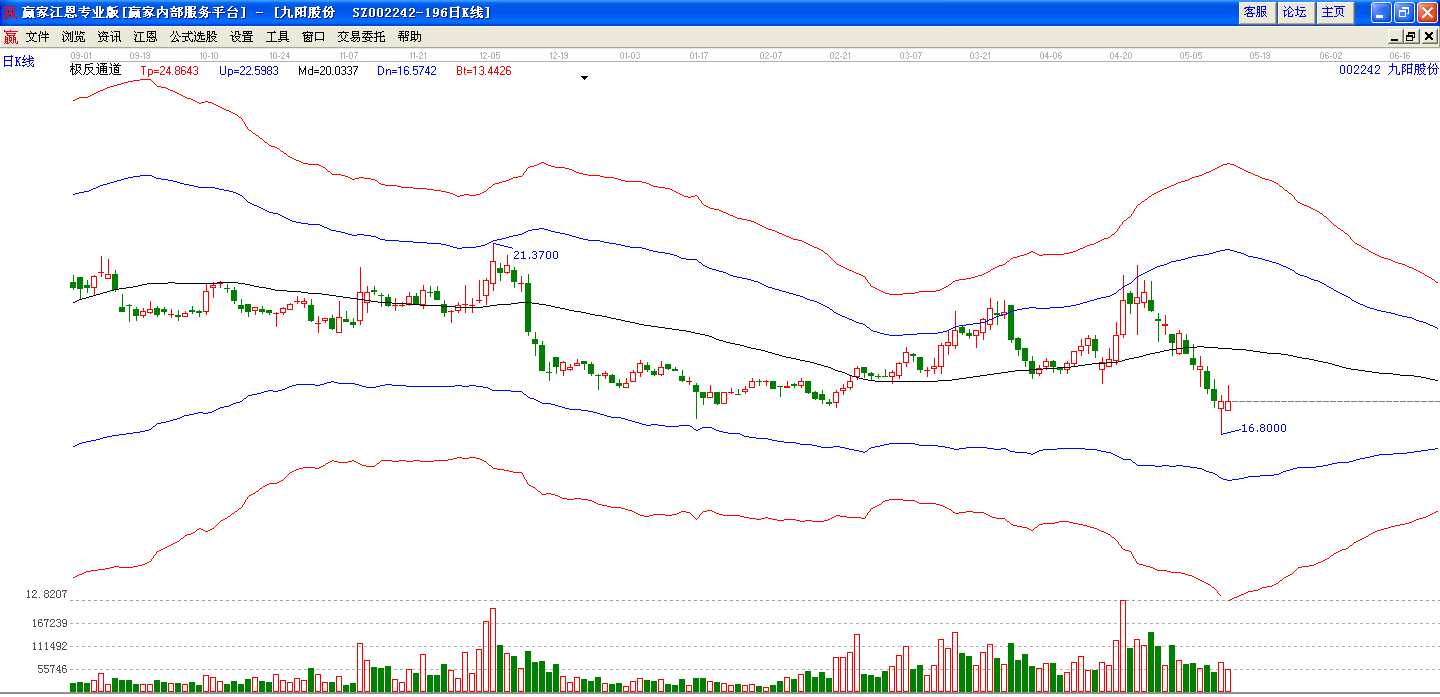This screenshot has height=697, width=1440.
Task: Click the 12-05 date marker
Action: [x=490, y=56]
